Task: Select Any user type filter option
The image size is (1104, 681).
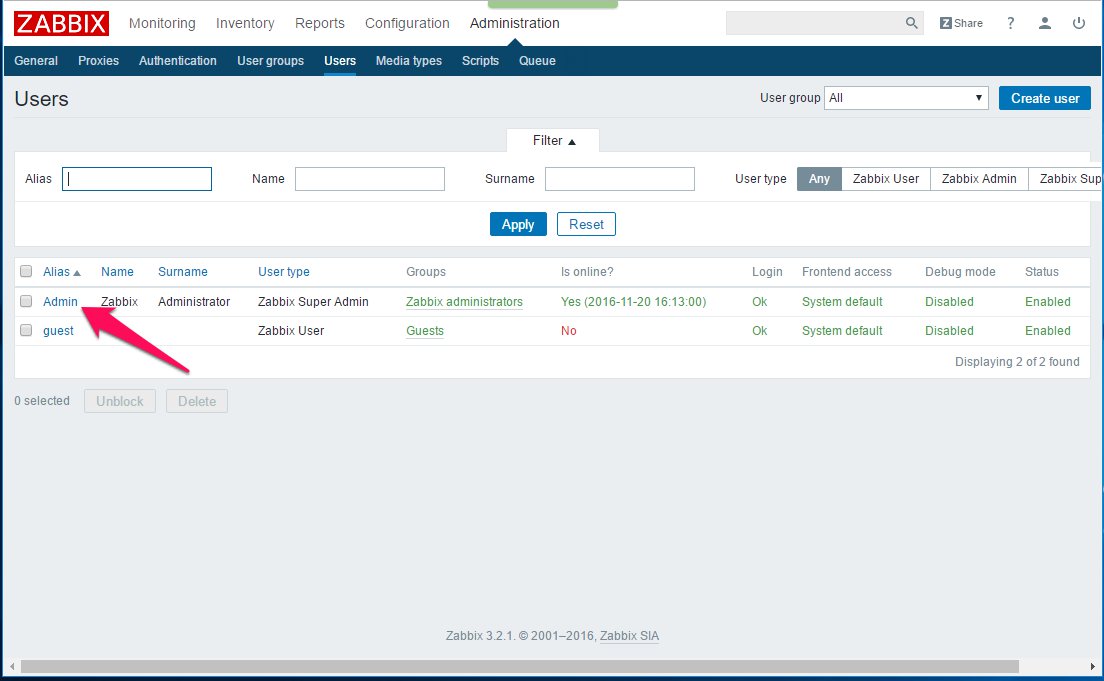Action: [x=819, y=179]
